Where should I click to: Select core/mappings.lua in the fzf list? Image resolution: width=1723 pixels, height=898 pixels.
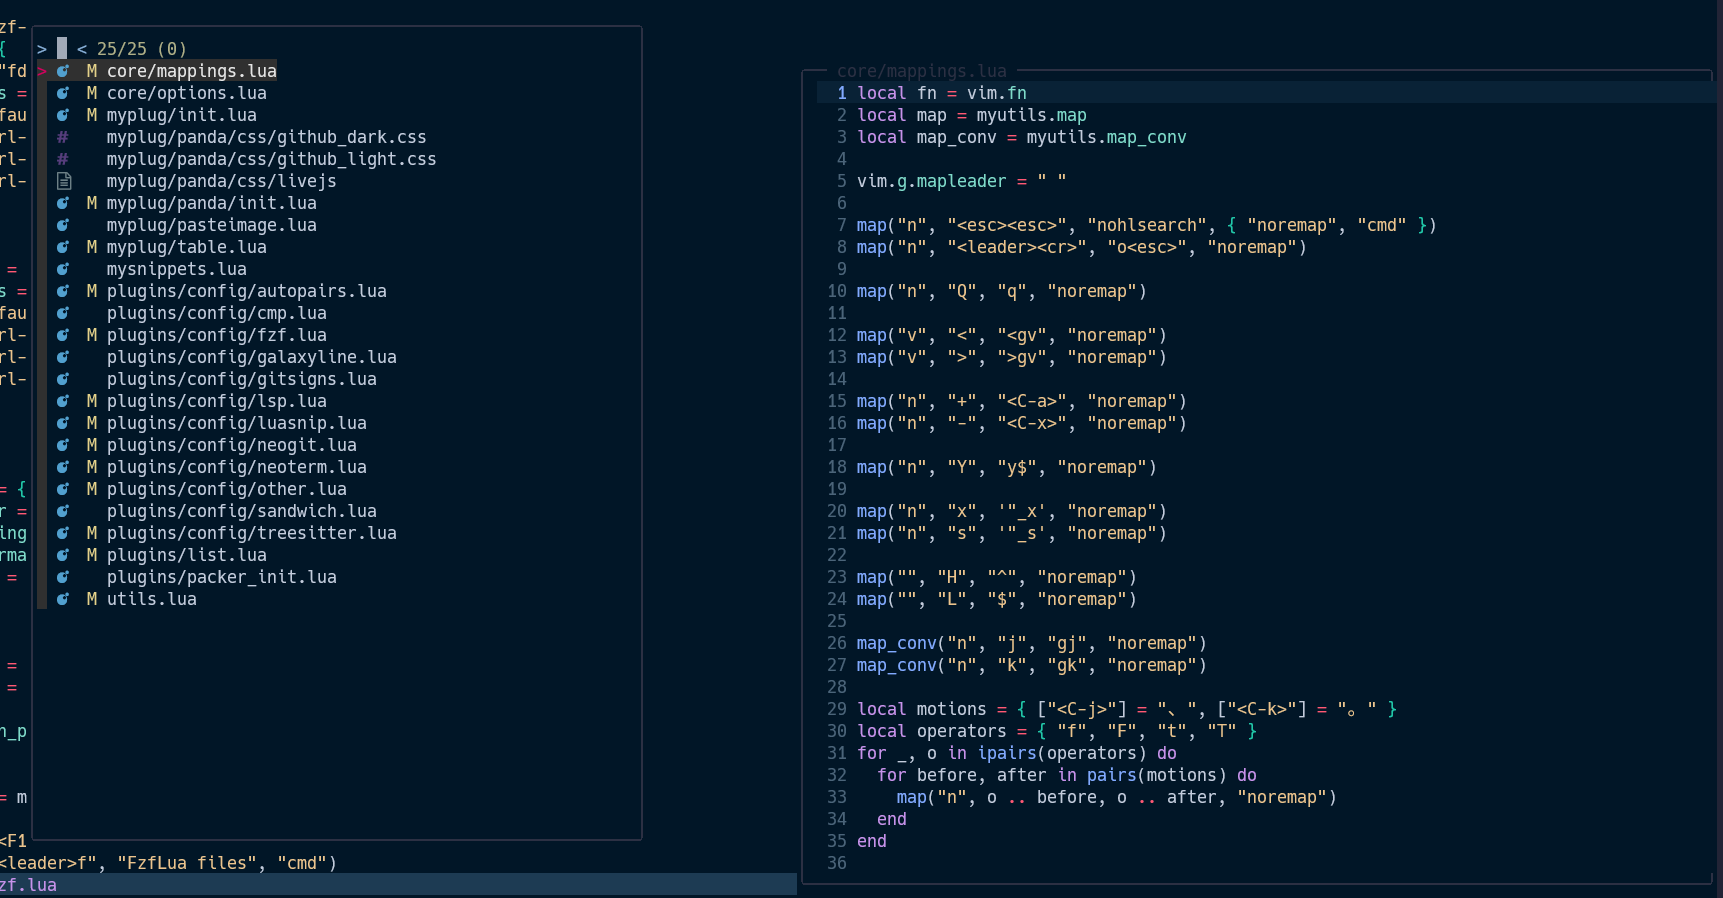click(192, 71)
